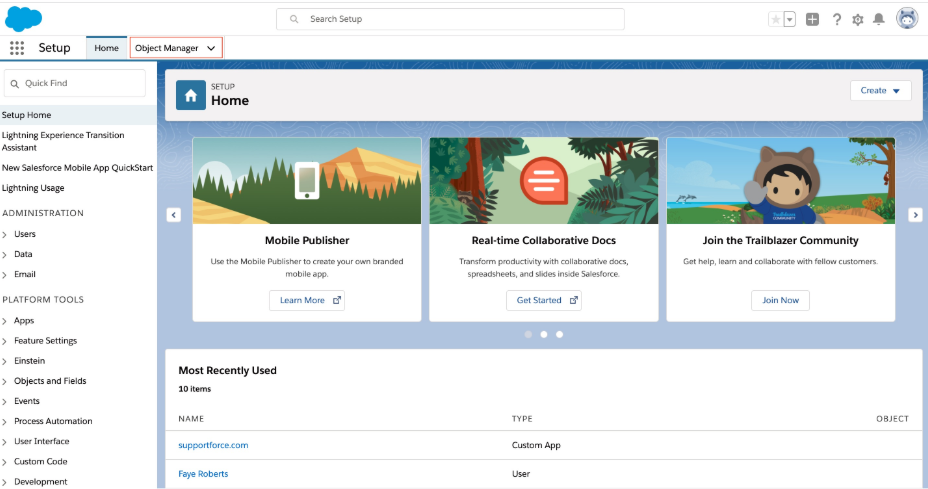Click the Search Setup field
Screen dimensions: 928x489
click(450, 19)
